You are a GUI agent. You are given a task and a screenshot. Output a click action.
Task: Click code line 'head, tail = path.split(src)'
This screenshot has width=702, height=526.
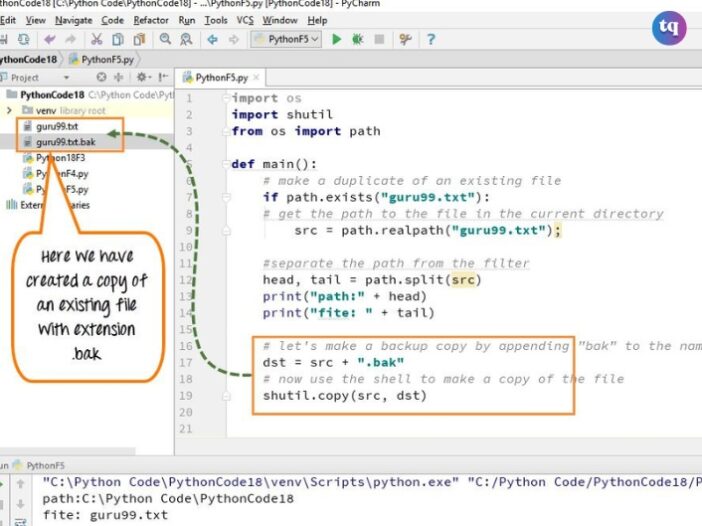372,280
